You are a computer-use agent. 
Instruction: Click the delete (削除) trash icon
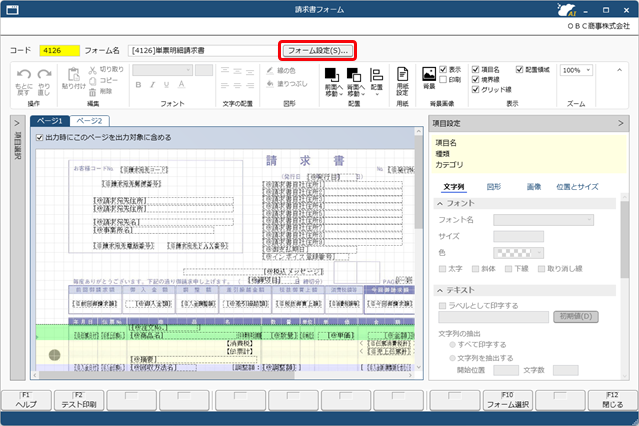pos(93,92)
